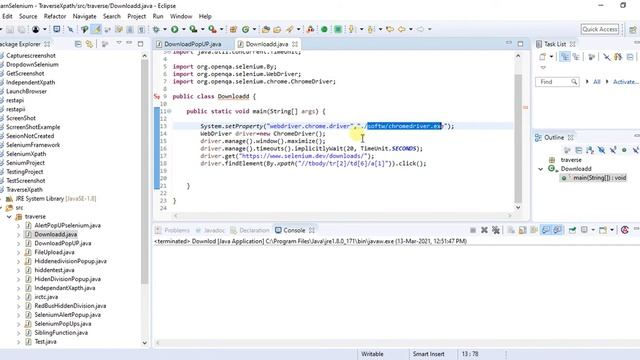Viewport: 640px width, 360px height.
Task: Click the Terminate stop icon in Console
Action: point(473,231)
